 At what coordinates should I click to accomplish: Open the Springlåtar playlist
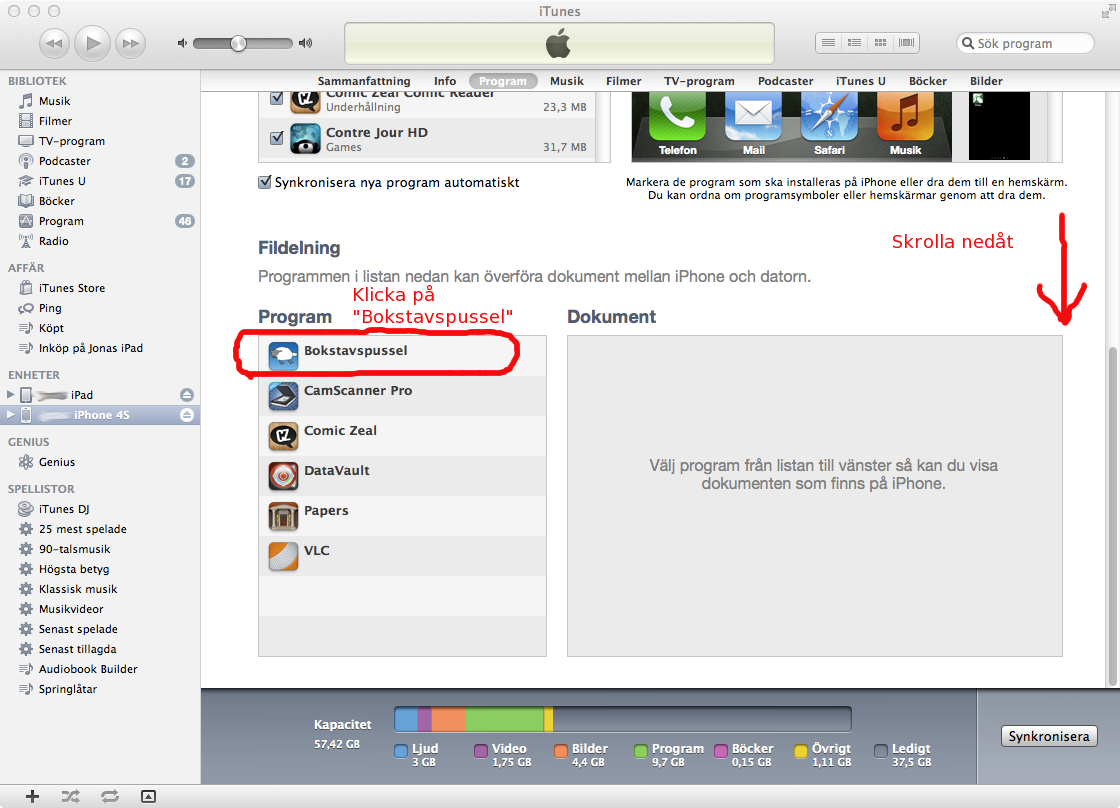100,689
